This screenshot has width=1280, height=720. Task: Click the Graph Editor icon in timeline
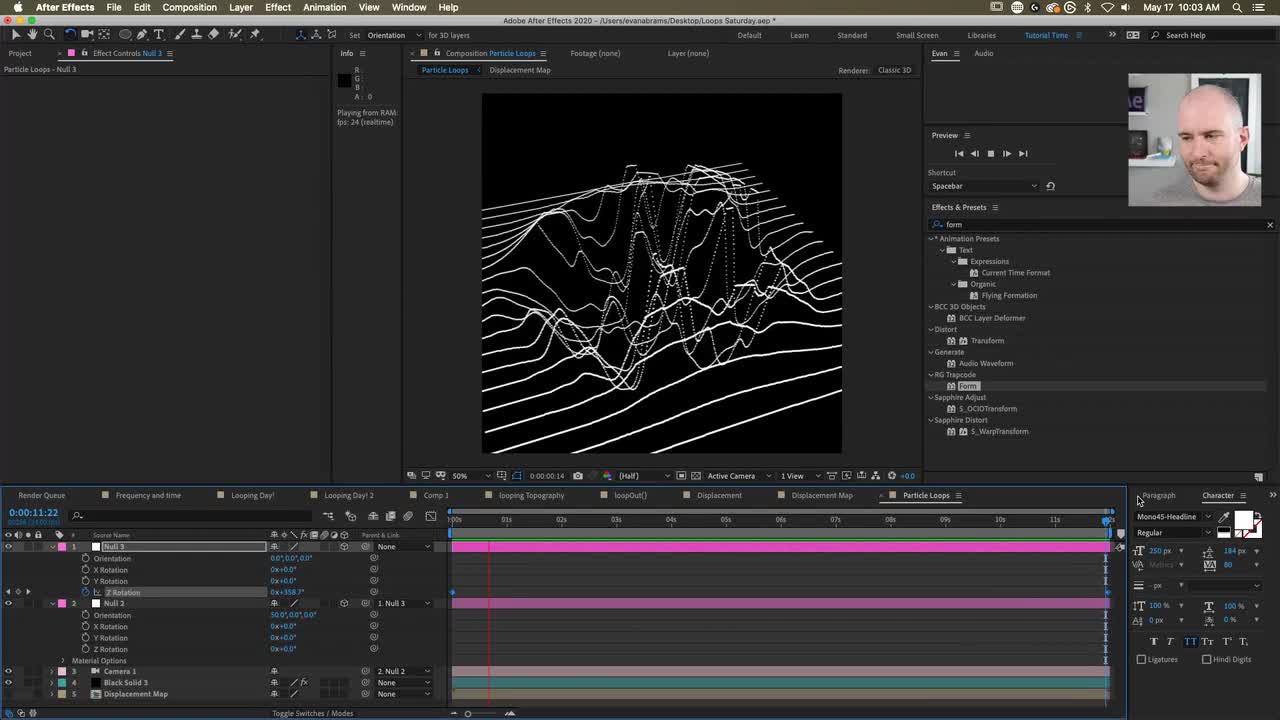point(431,516)
